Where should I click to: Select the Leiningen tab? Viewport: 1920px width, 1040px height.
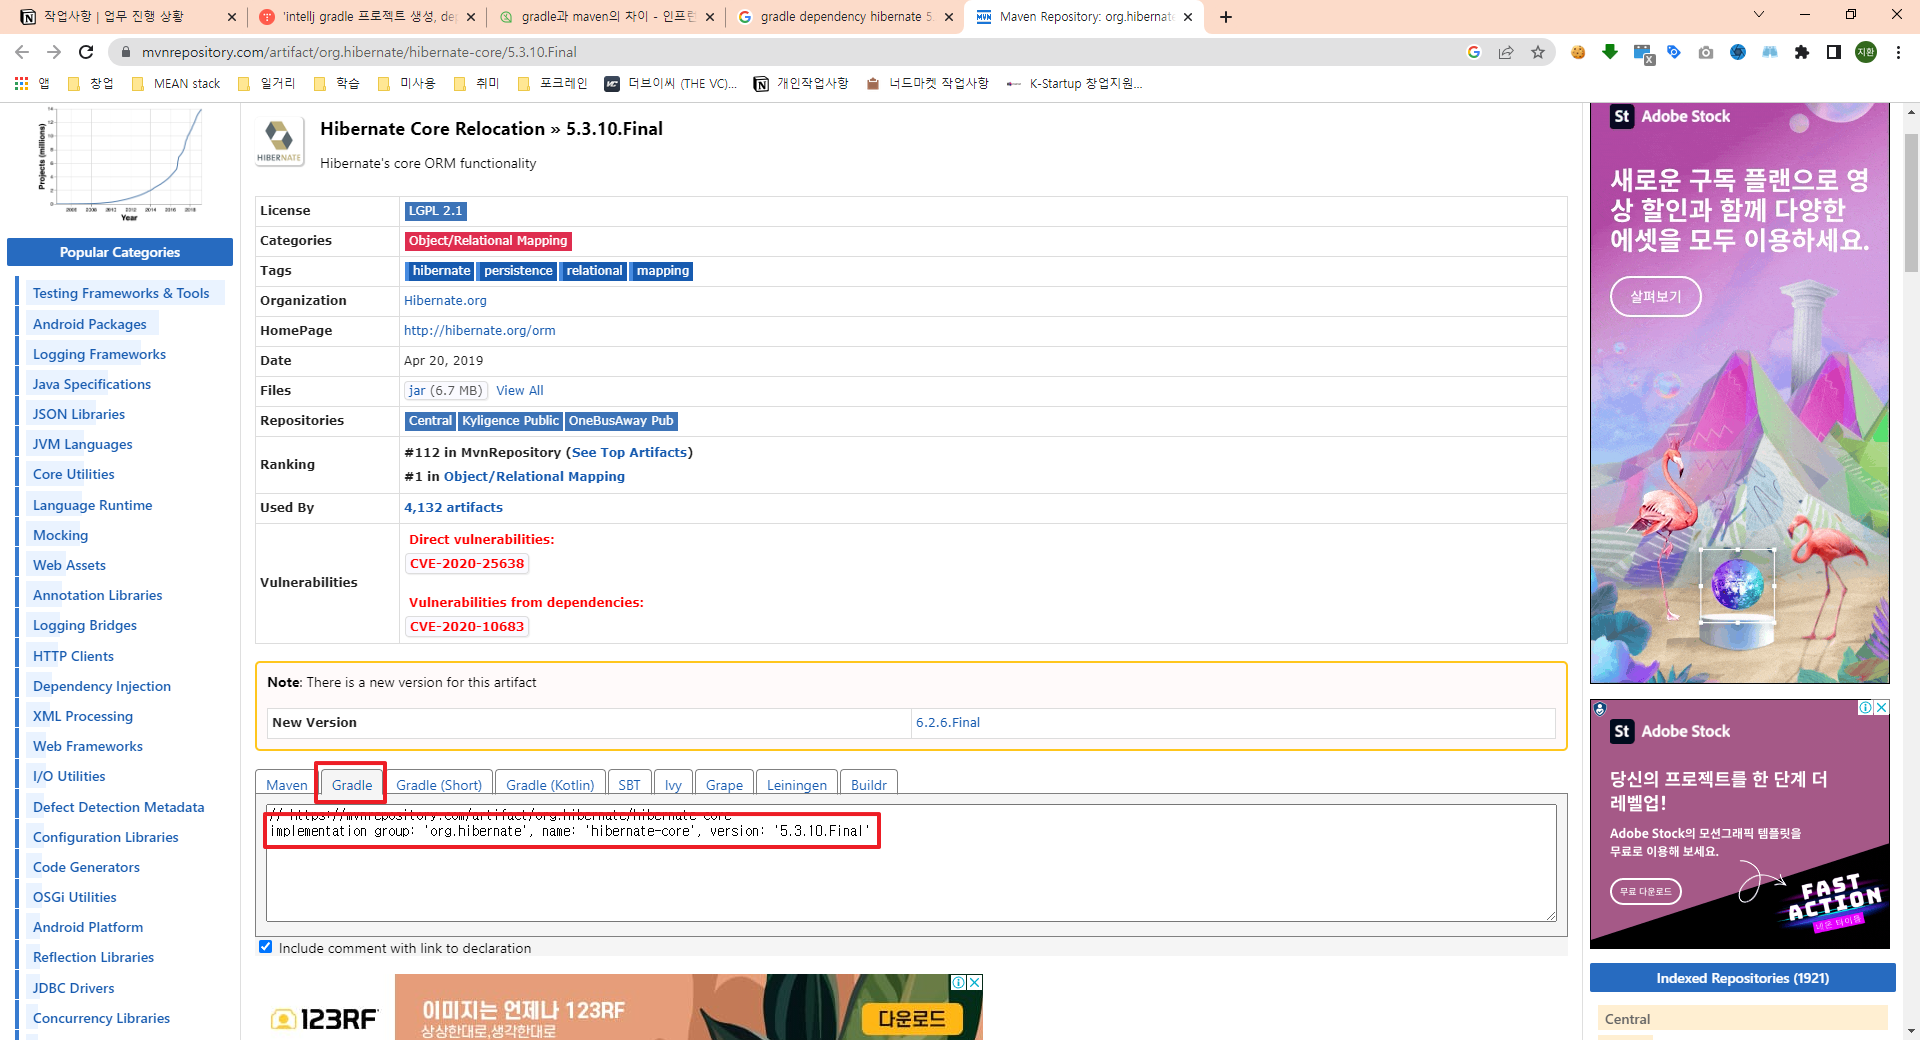(797, 785)
